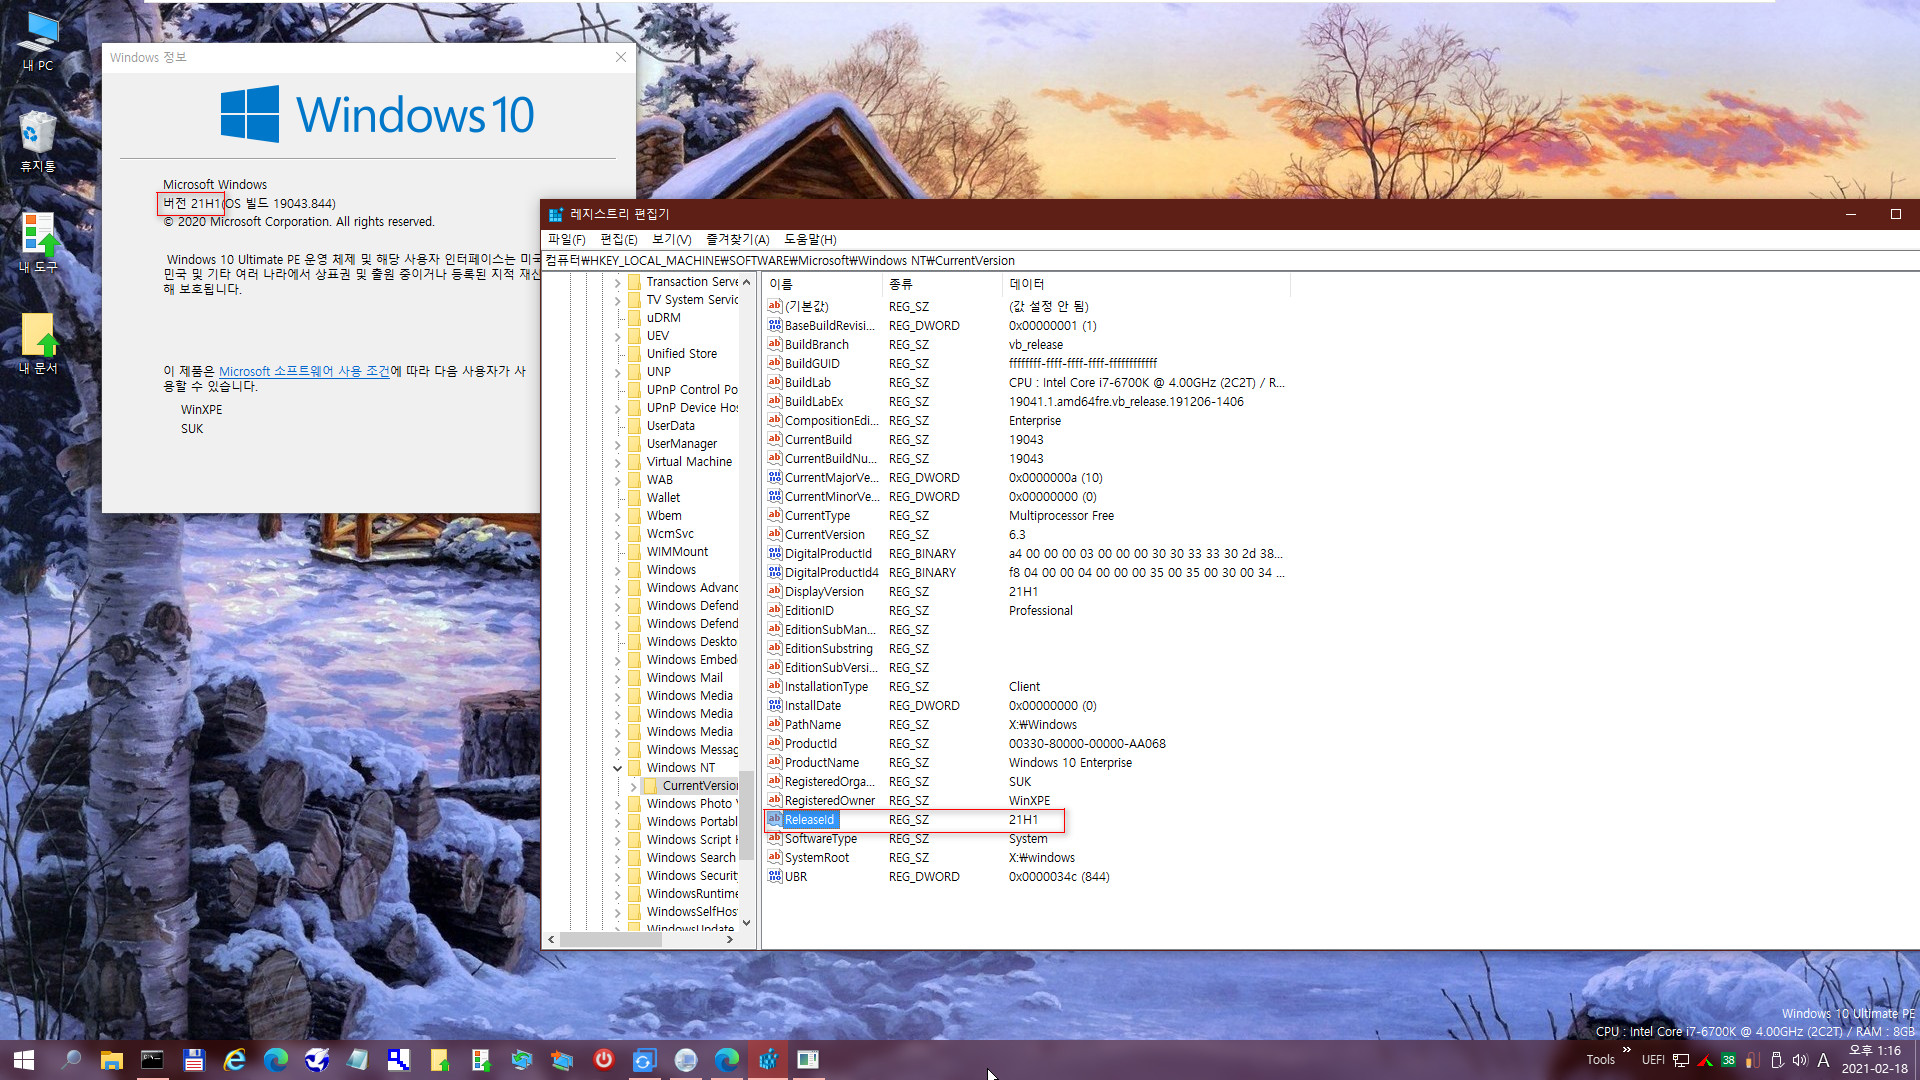Image resolution: width=1920 pixels, height=1080 pixels.
Task: Click the tree pane horizontal scrollbar right arrow
Action: 730,940
